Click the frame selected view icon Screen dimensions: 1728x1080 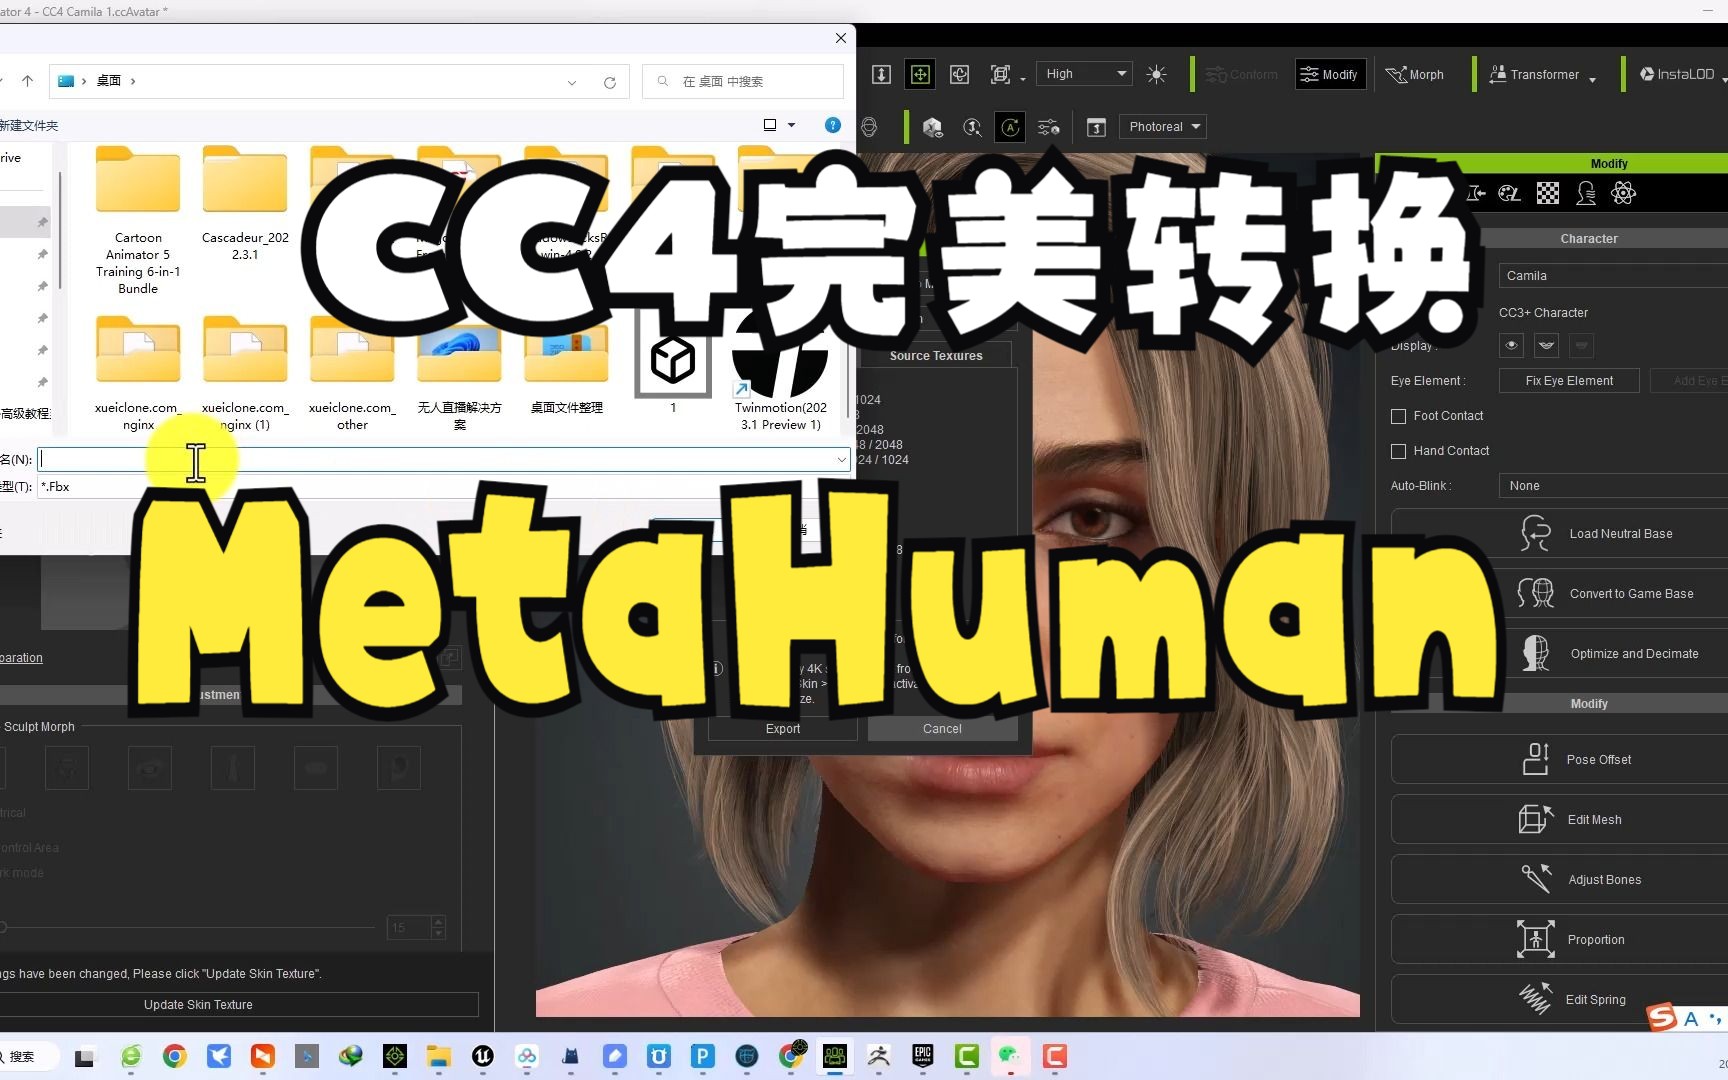tap(1000, 74)
